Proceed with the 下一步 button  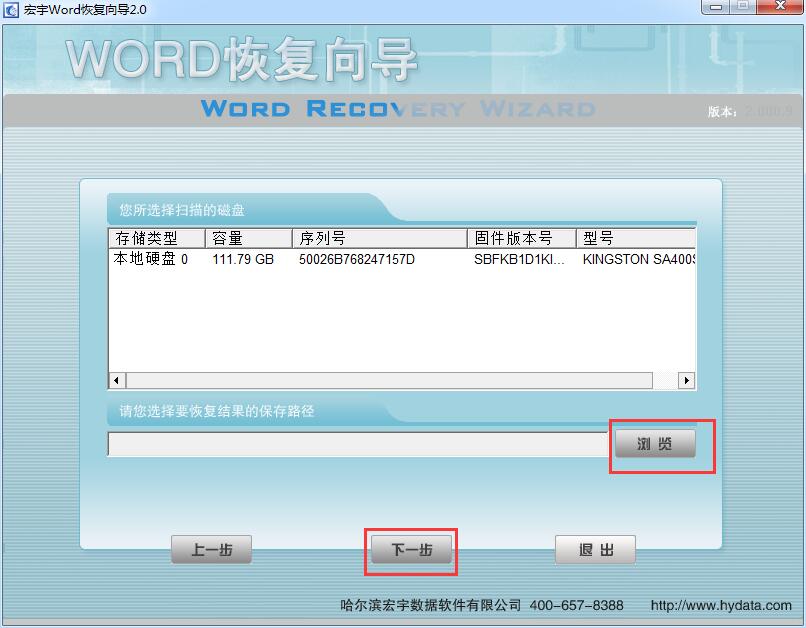click(411, 550)
